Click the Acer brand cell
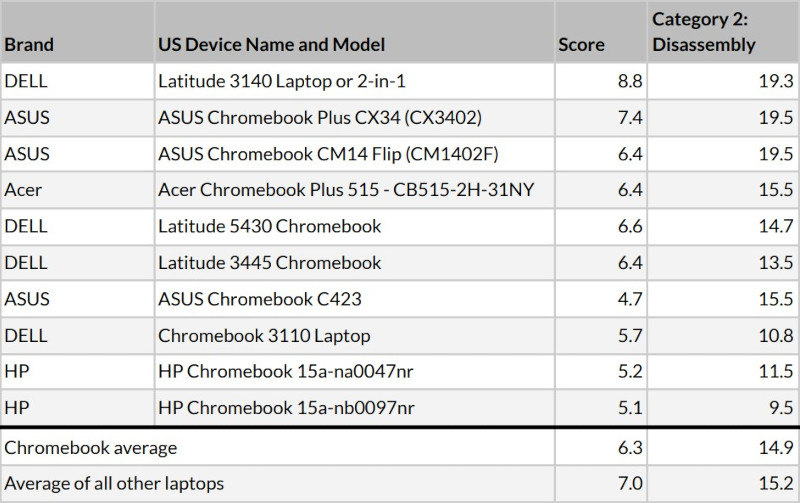 coord(24,189)
